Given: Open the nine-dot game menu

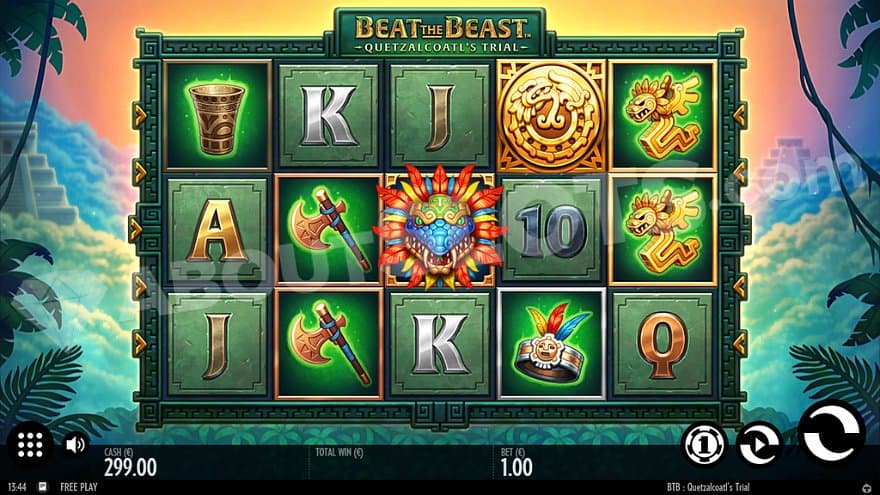Looking at the screenshot, I should (30, 444).
